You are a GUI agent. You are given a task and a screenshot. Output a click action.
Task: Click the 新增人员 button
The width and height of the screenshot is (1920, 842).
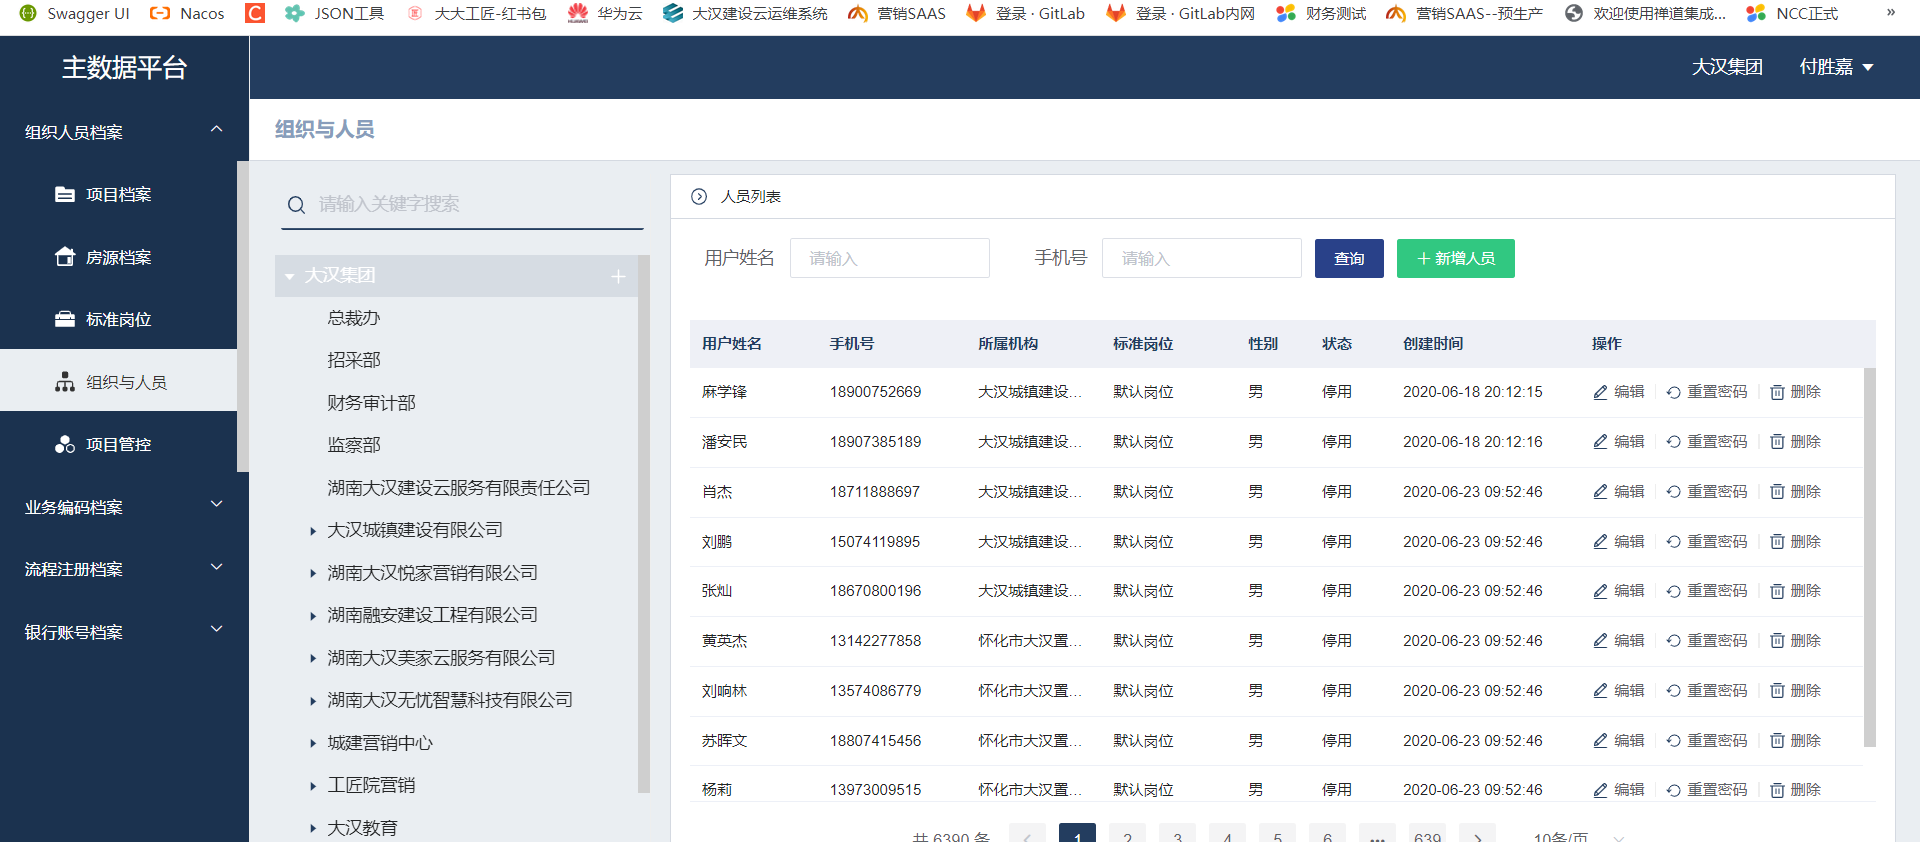(1455, 258)
